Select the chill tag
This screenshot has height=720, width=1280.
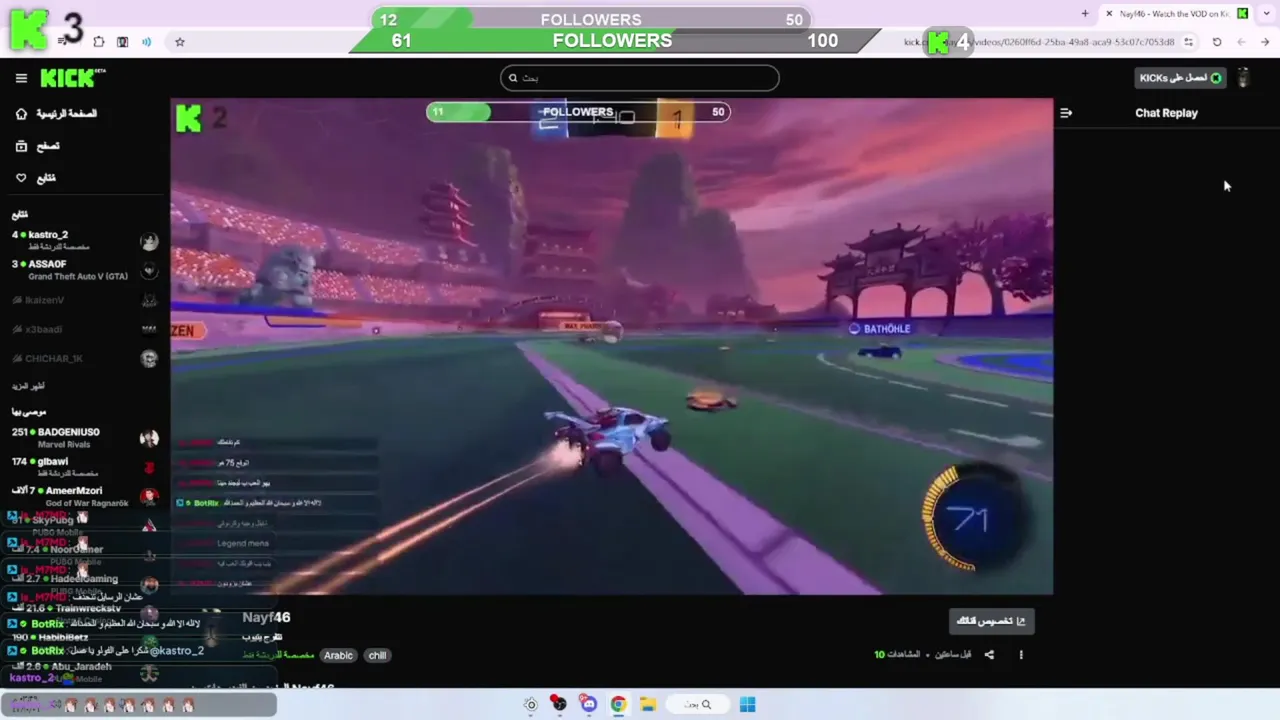tap(377, 655)
